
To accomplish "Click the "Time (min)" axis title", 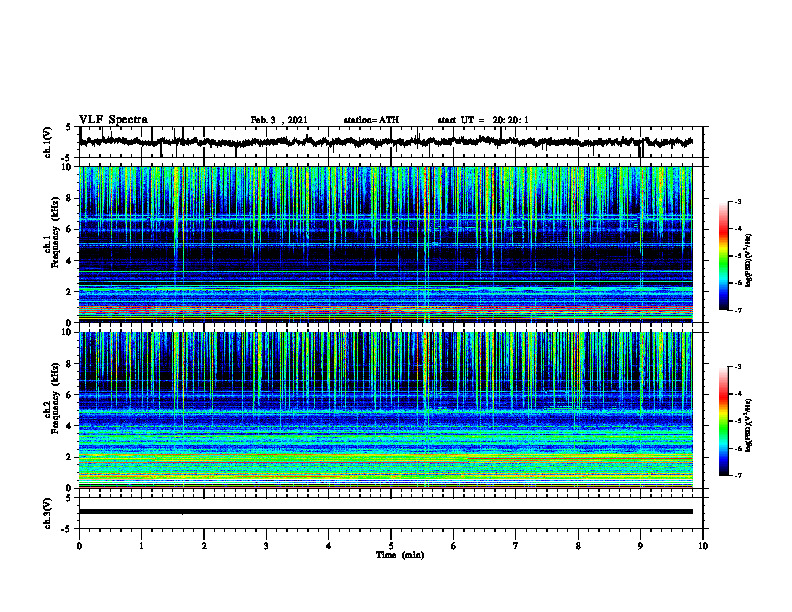I will [400, 555].
